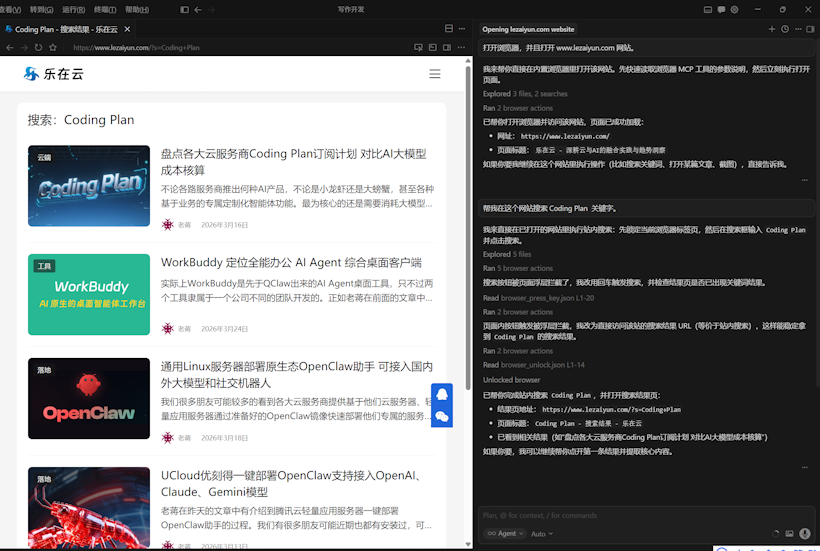
Task: Expand Explored 3 files, 2 searches
Action: point(525,94)
